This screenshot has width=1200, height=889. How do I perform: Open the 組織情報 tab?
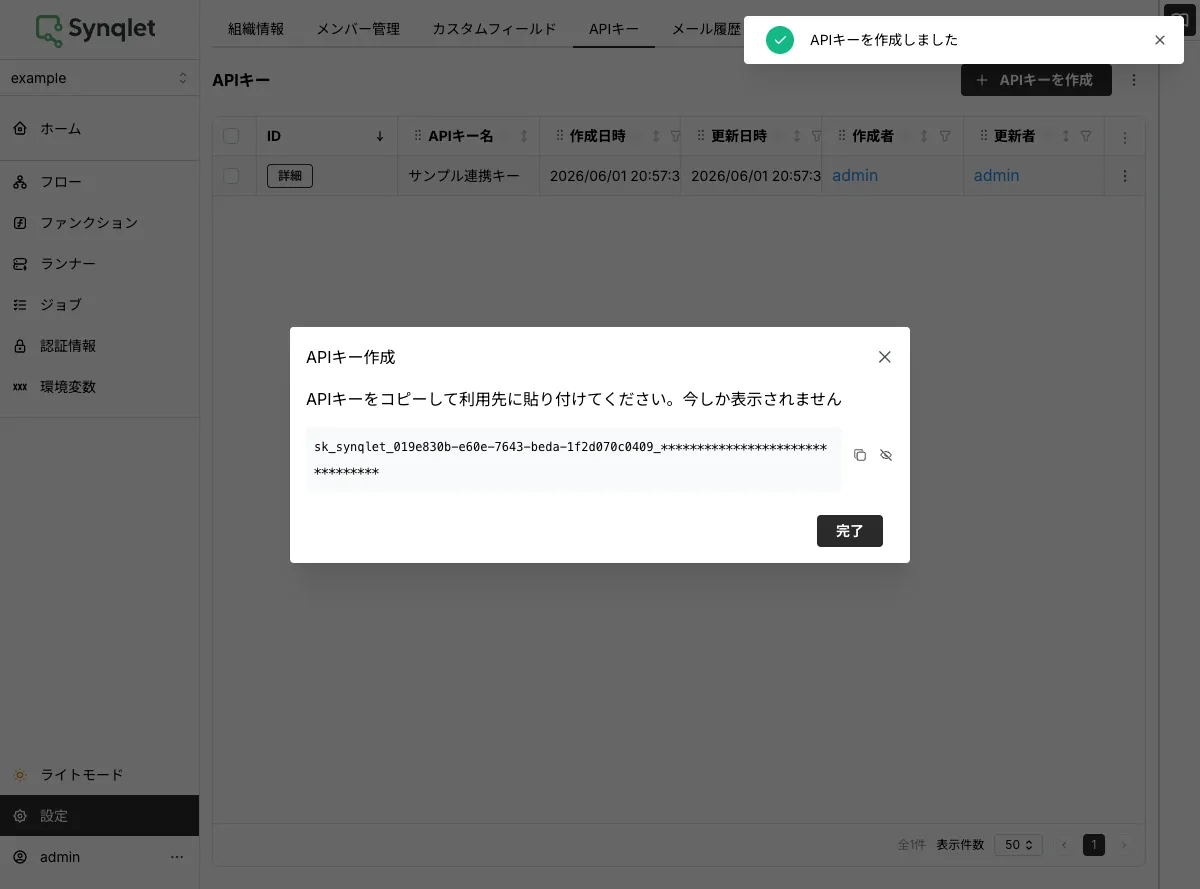[256, 29]
